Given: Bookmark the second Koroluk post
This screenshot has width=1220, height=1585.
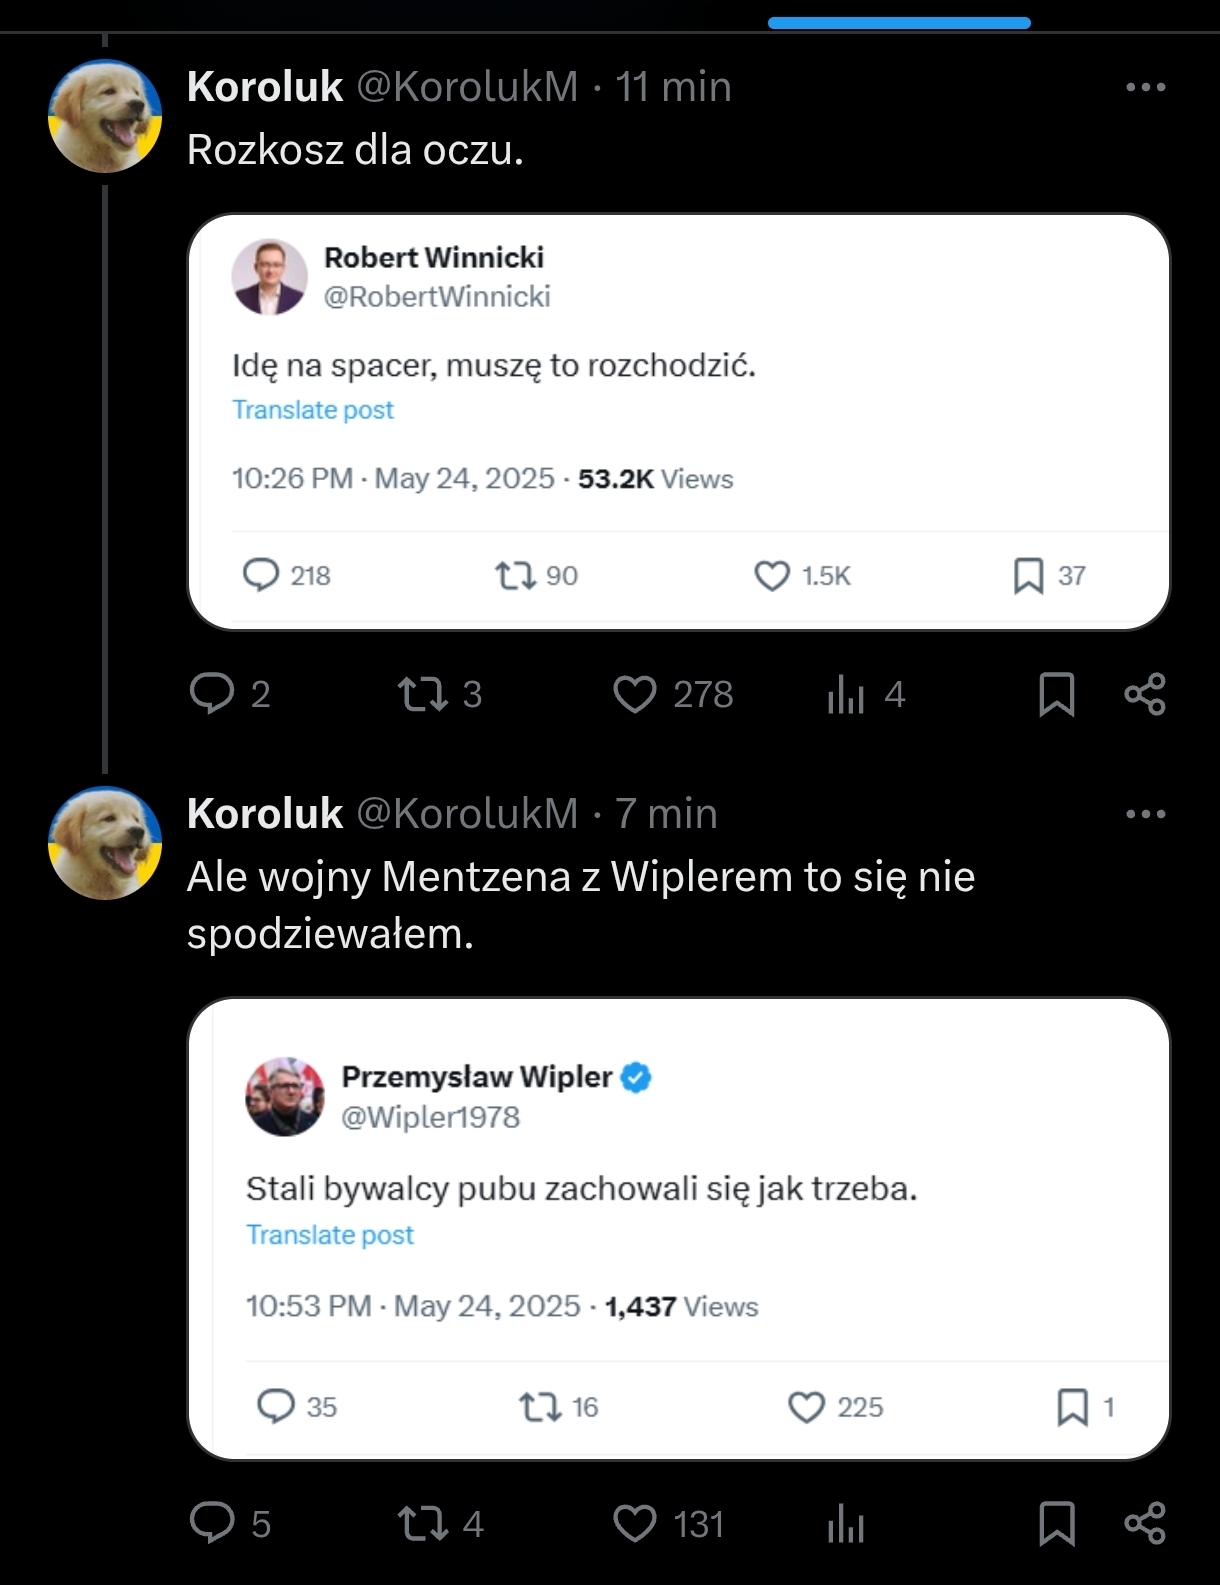Looking at the screenshot, I should tap(1057, 1524).
